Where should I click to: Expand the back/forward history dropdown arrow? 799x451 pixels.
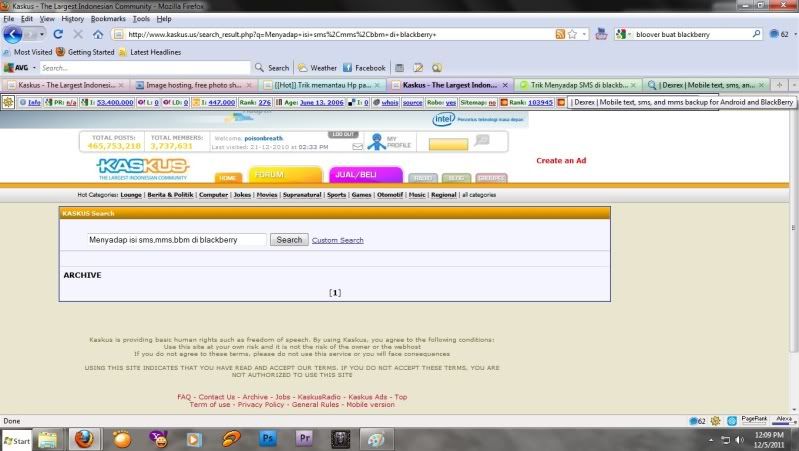(x=42, y=35)
